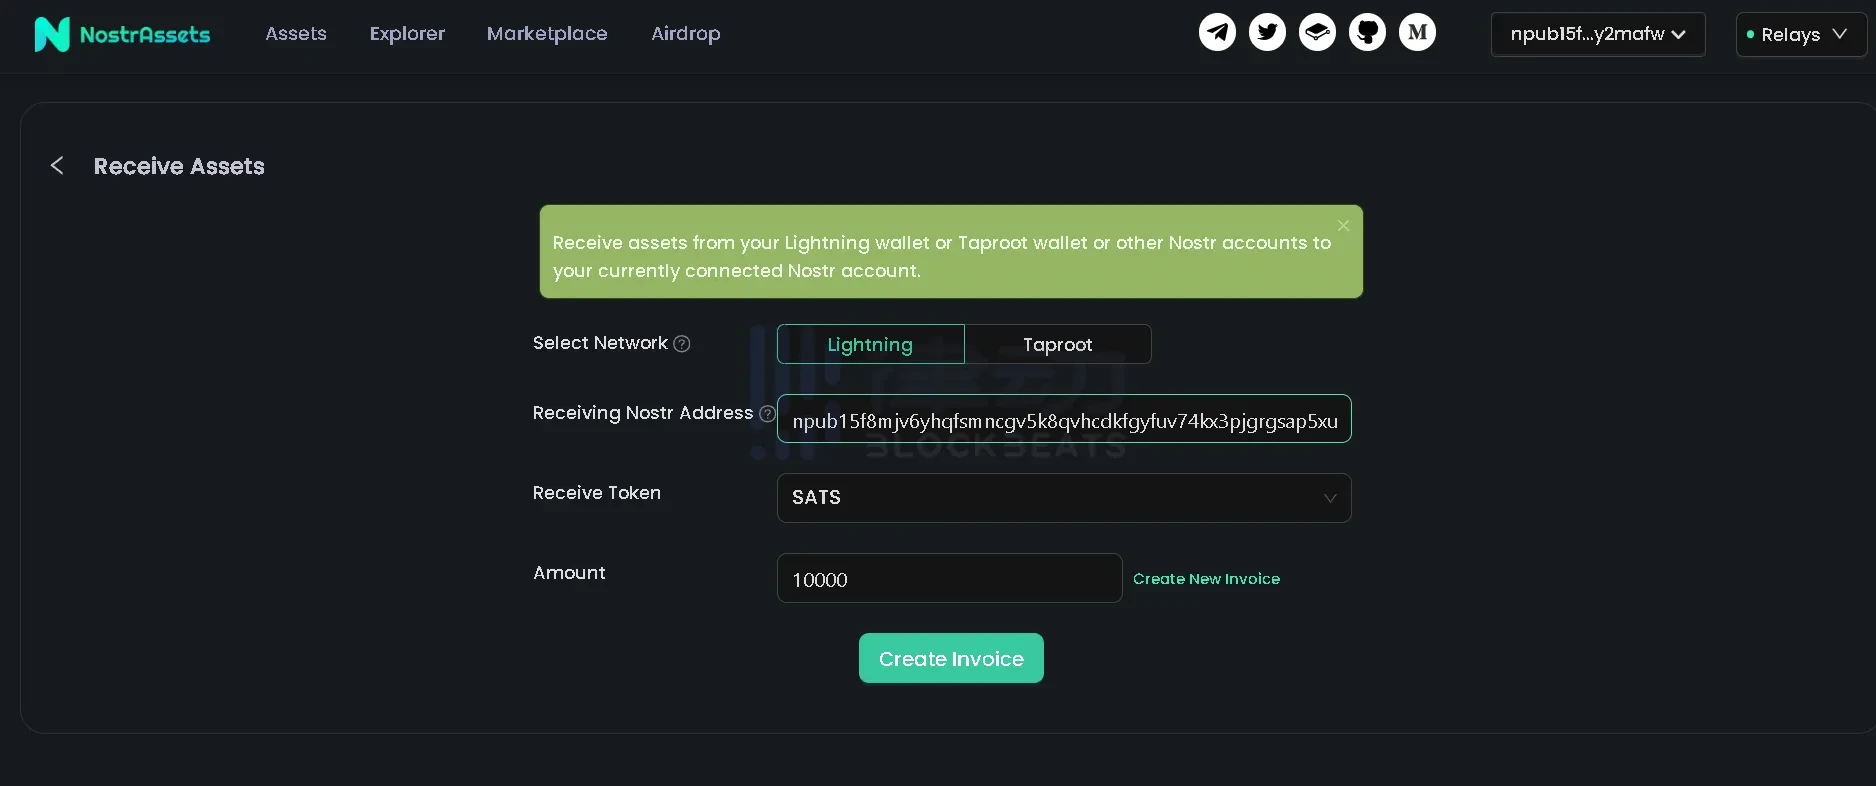Go back using the left arrow
The width and height of the screenshot is (1876, 786).
pyautogui.click(x=57, y=166)
